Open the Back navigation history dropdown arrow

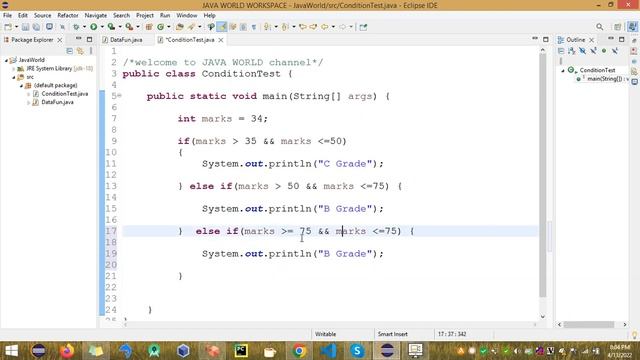pos(333,27)
